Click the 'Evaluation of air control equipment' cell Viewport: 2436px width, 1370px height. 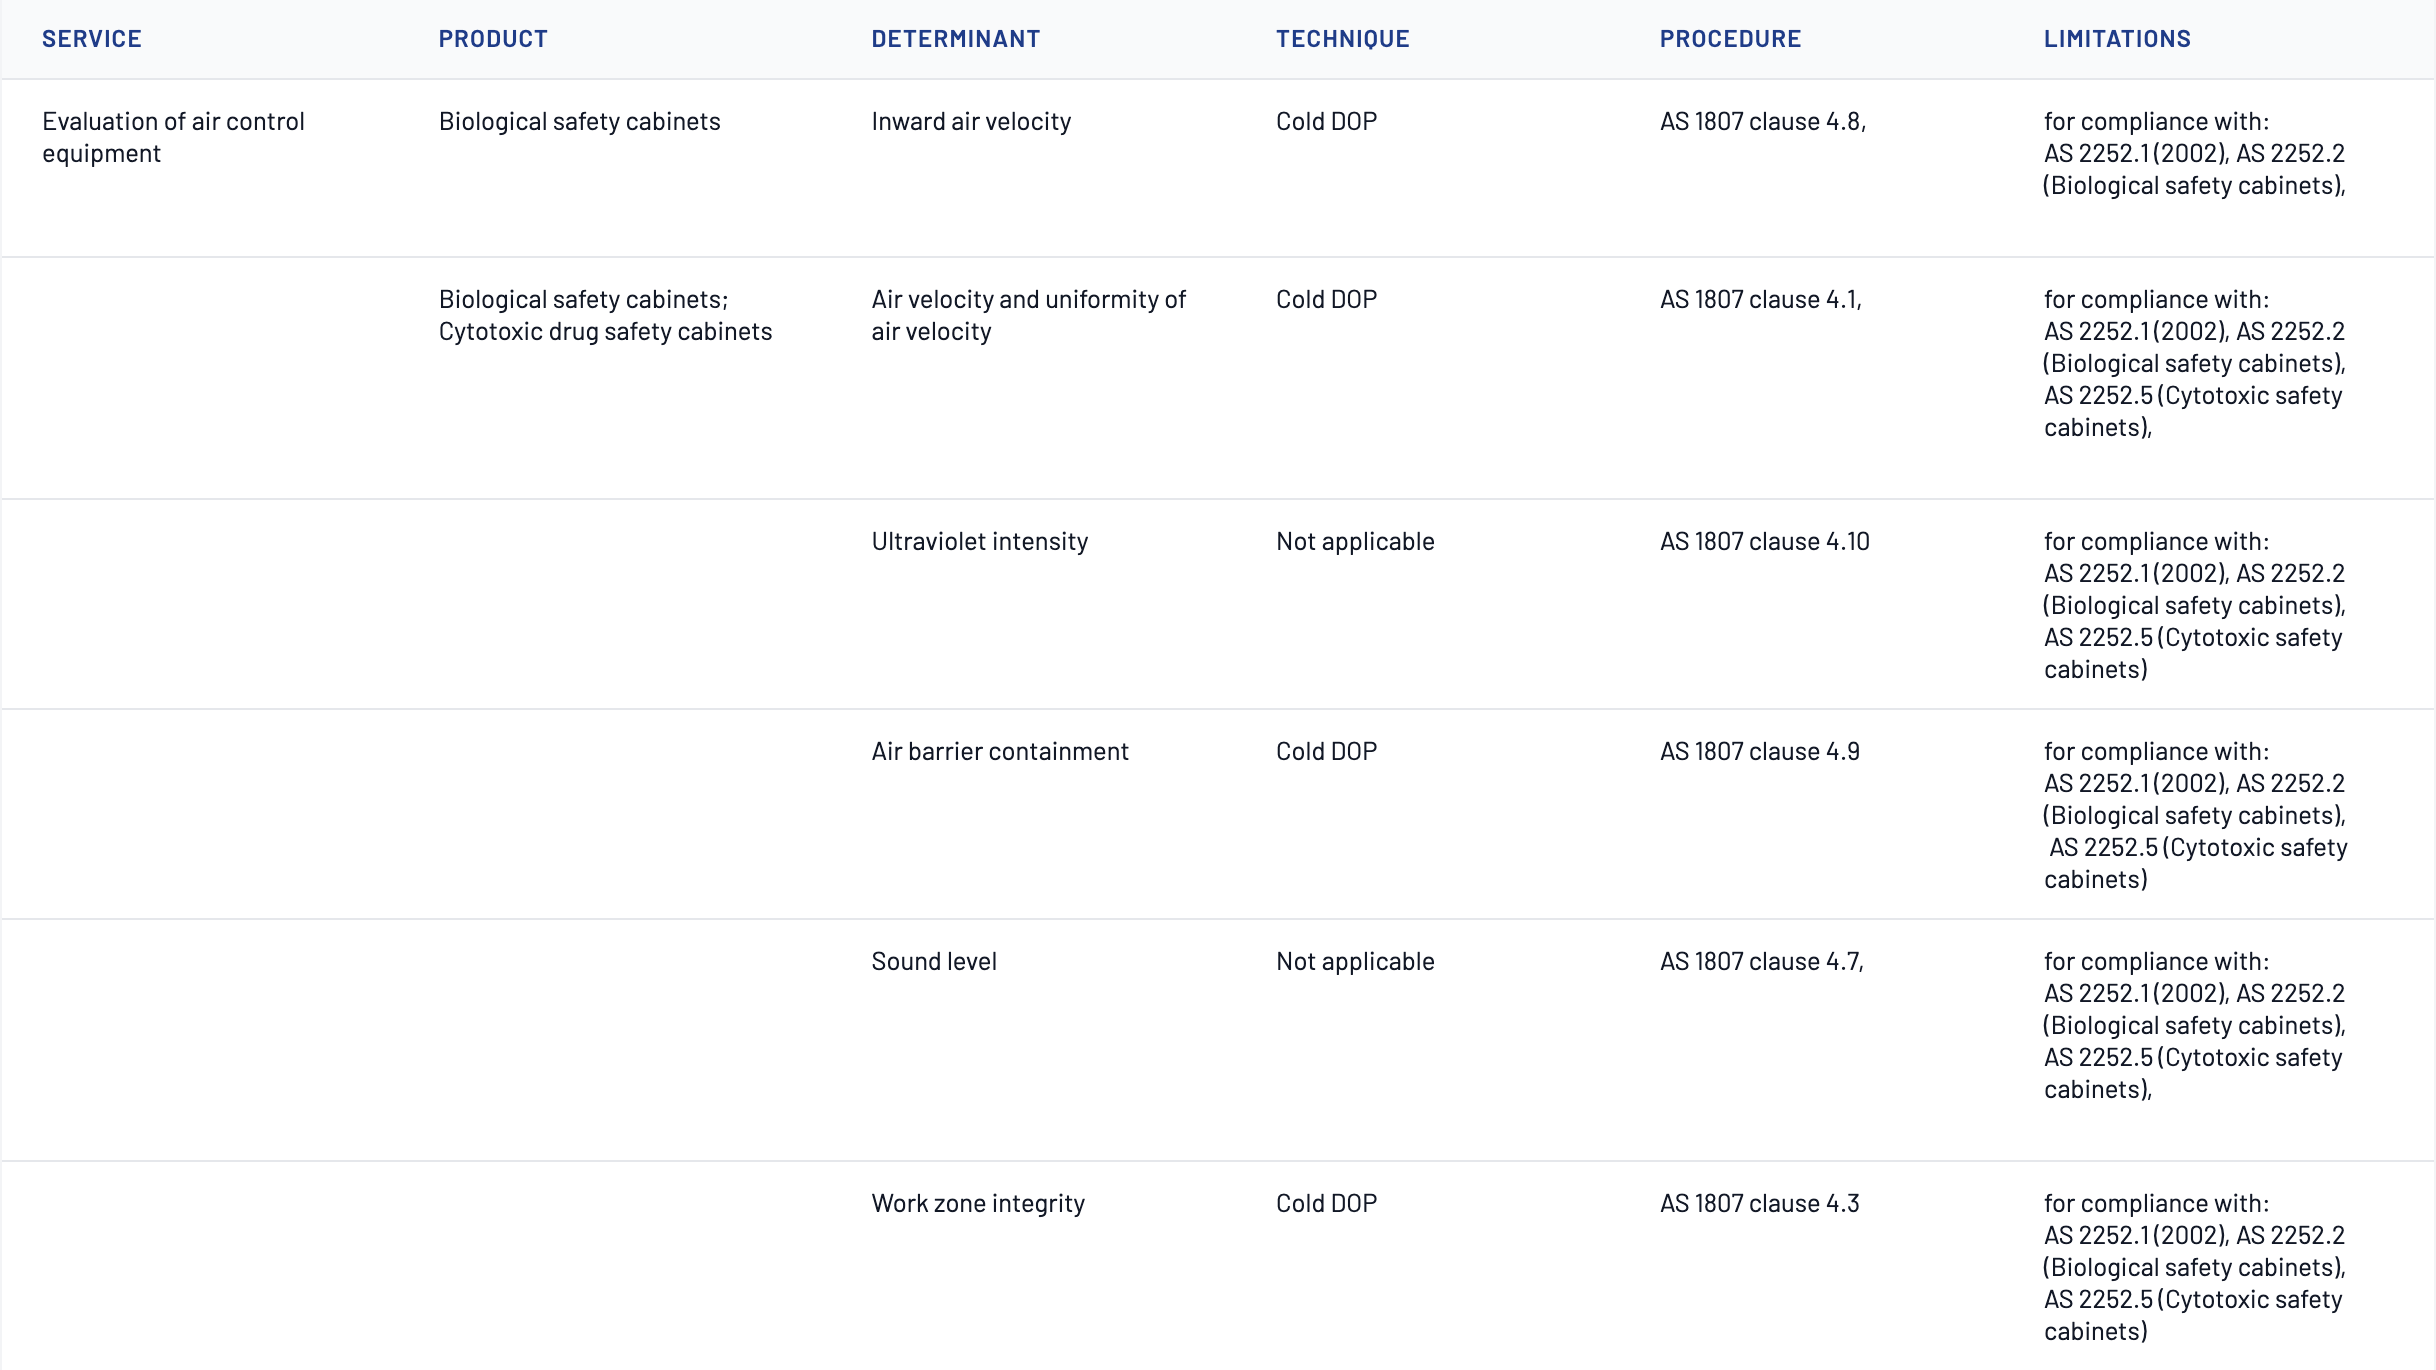173,137
